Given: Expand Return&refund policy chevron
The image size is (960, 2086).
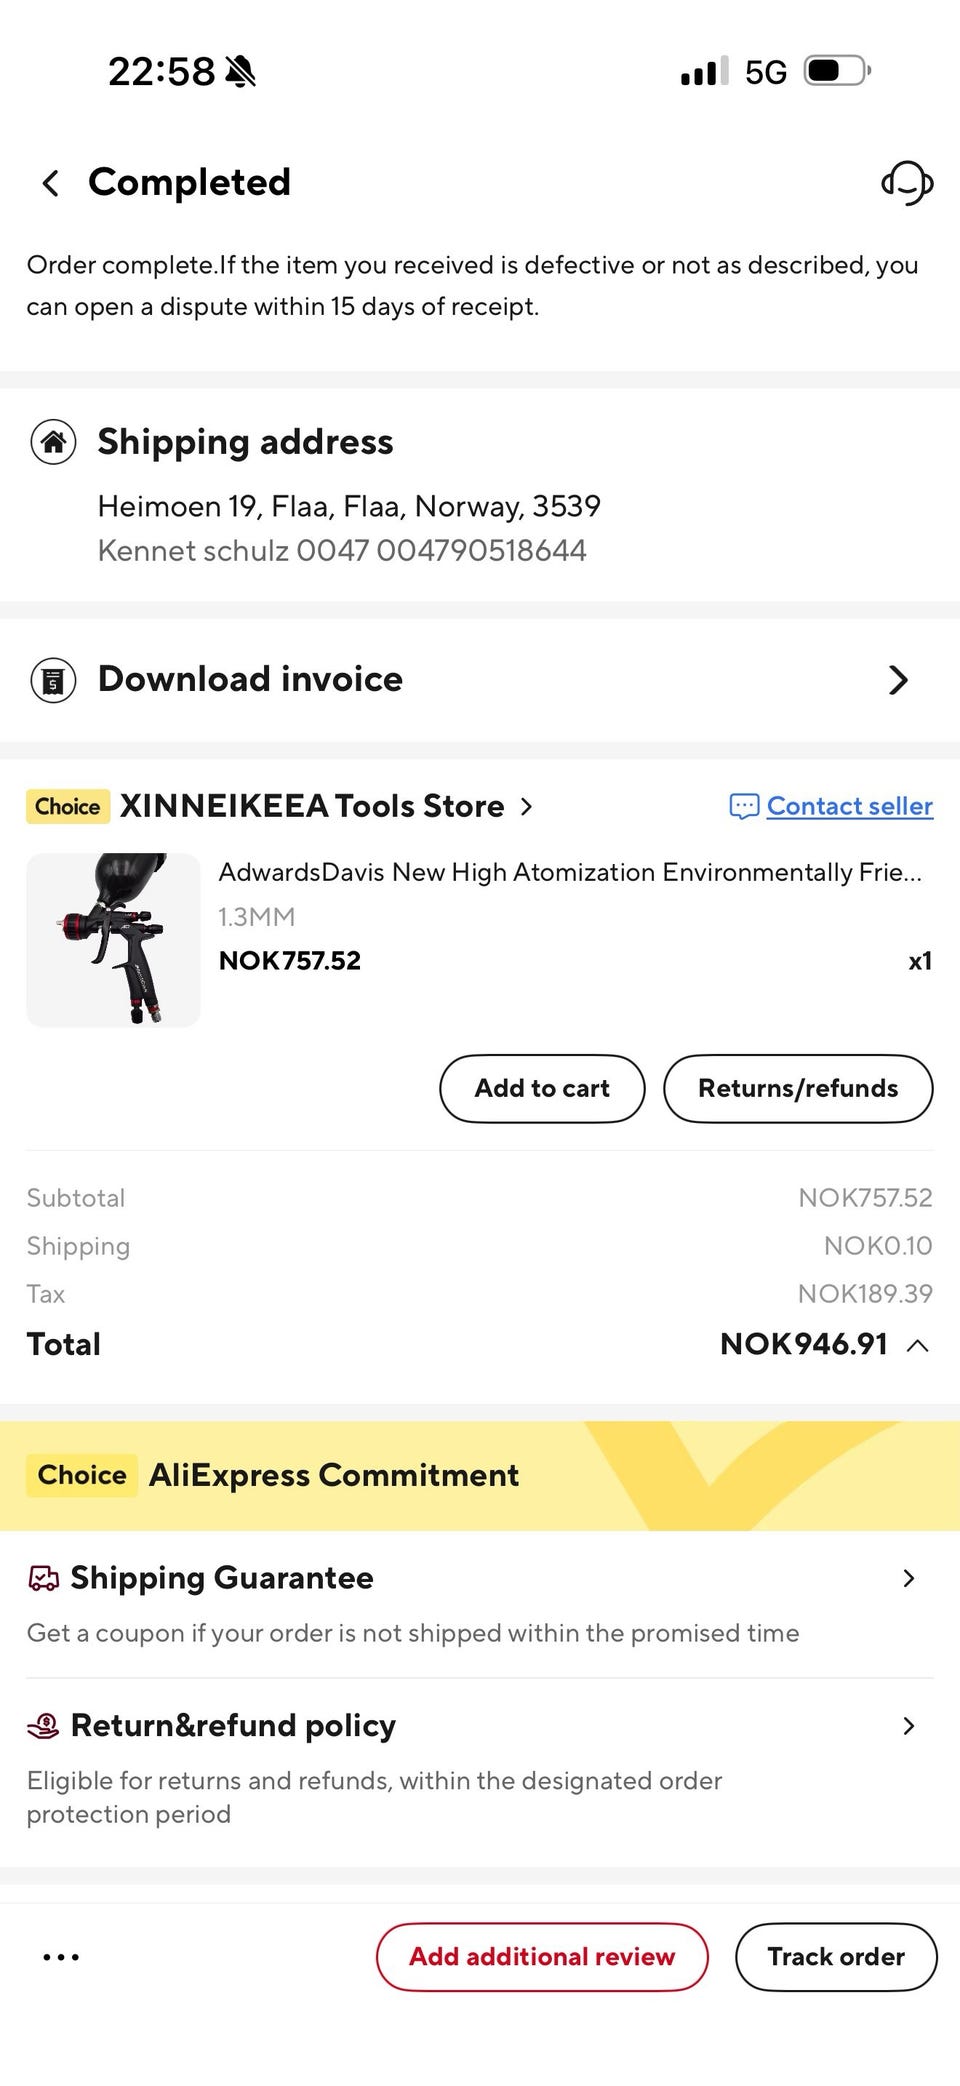Looking at the screenshot, I should tap(908, 1725).
